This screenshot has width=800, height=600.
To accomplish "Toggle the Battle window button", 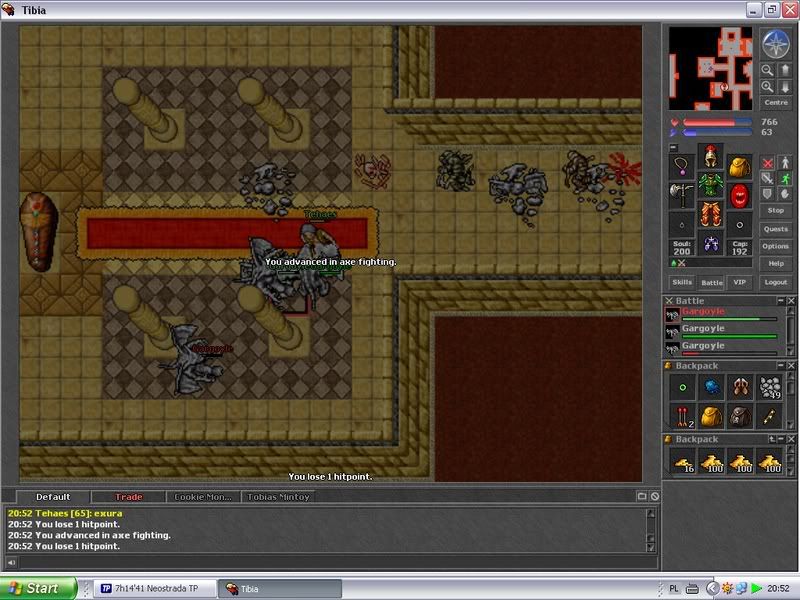I will click(x=711, y=282).
